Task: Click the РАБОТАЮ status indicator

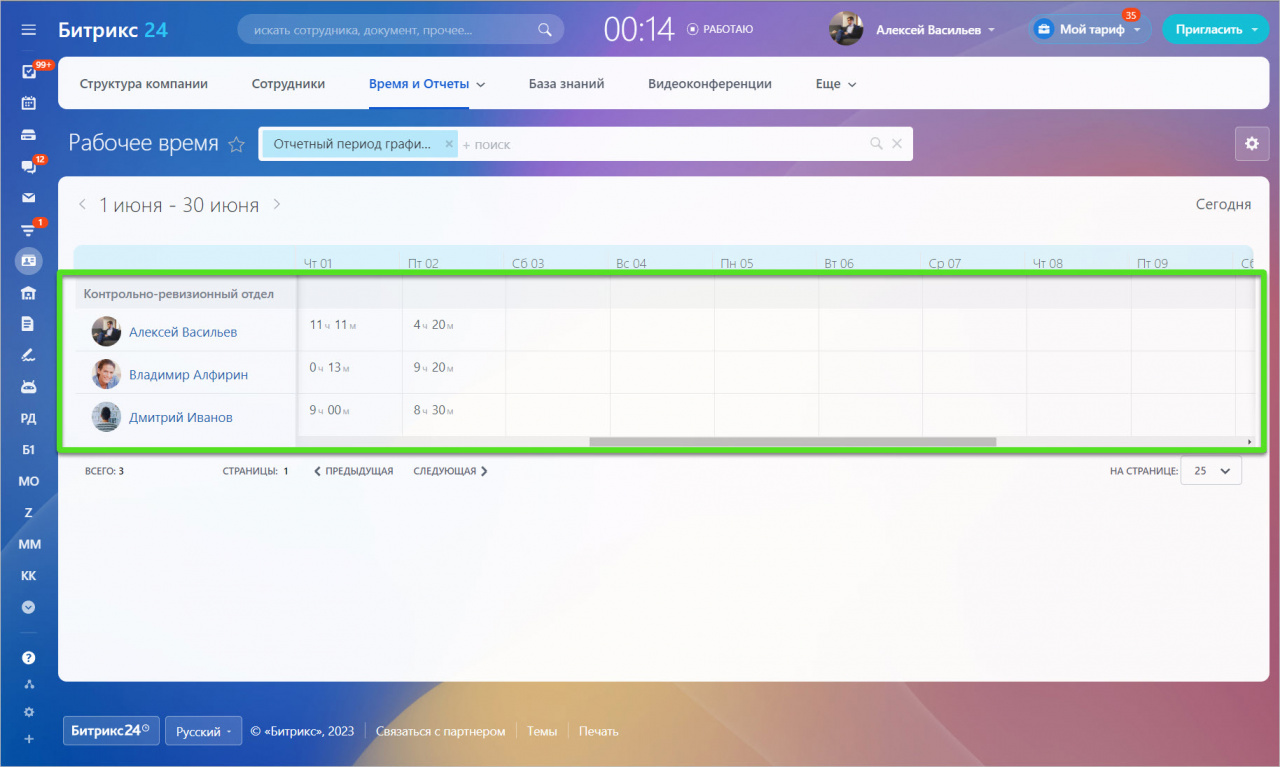Action: 720,30
